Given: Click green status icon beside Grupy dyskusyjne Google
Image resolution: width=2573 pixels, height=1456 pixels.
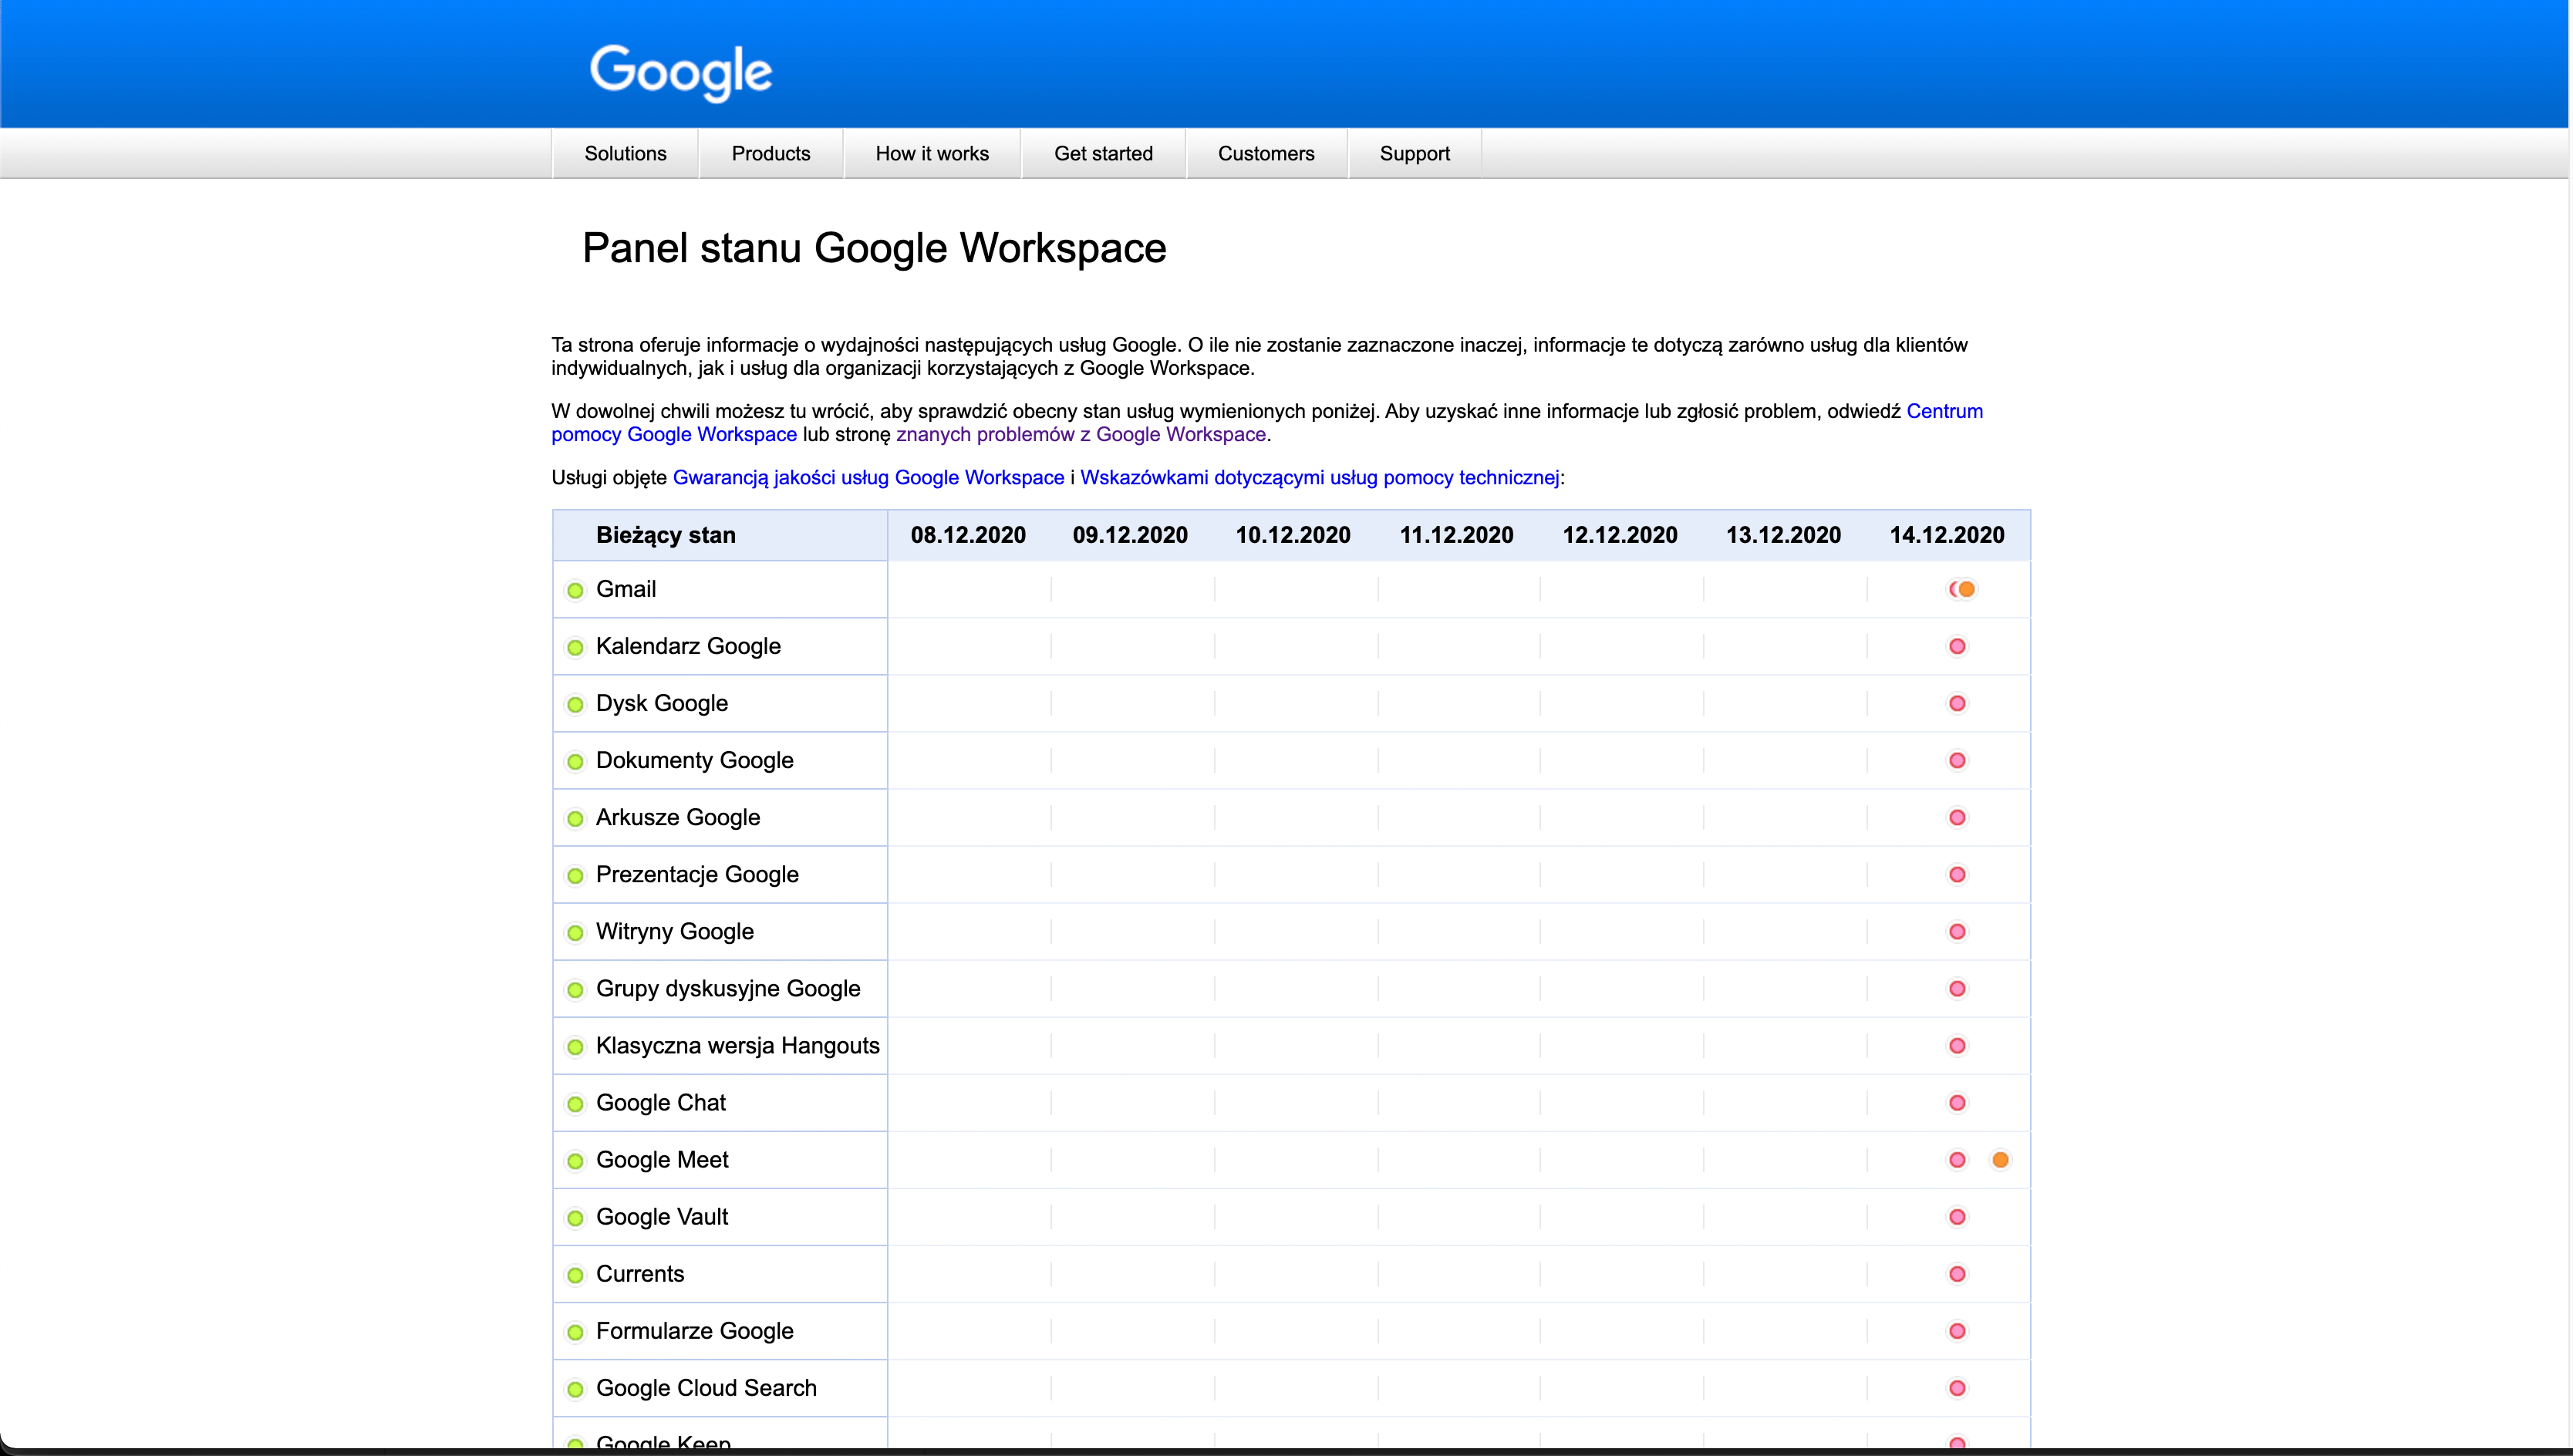Looking at the screenshot, I should (575, 989).
